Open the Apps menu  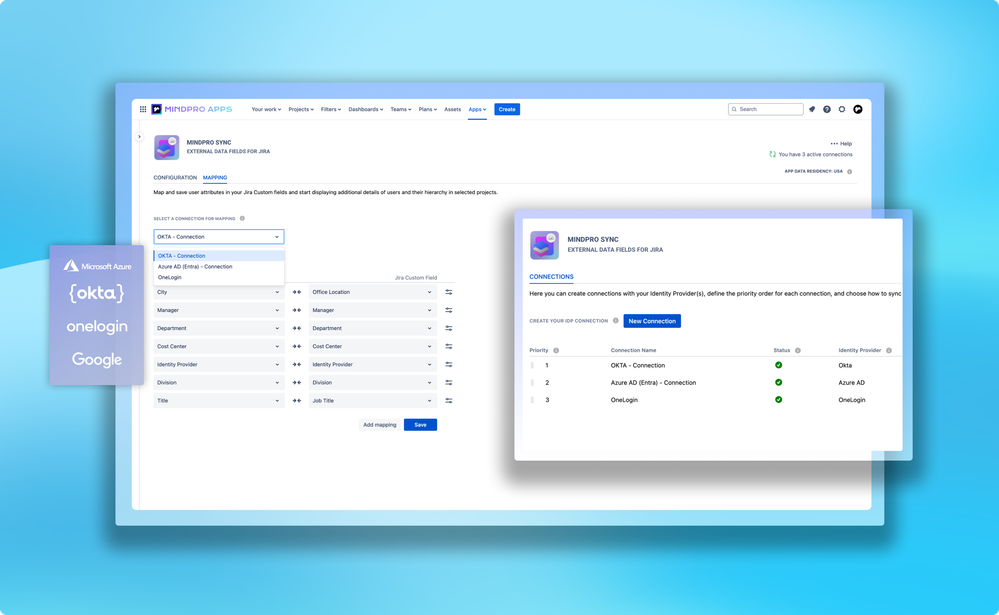[477, 109]
